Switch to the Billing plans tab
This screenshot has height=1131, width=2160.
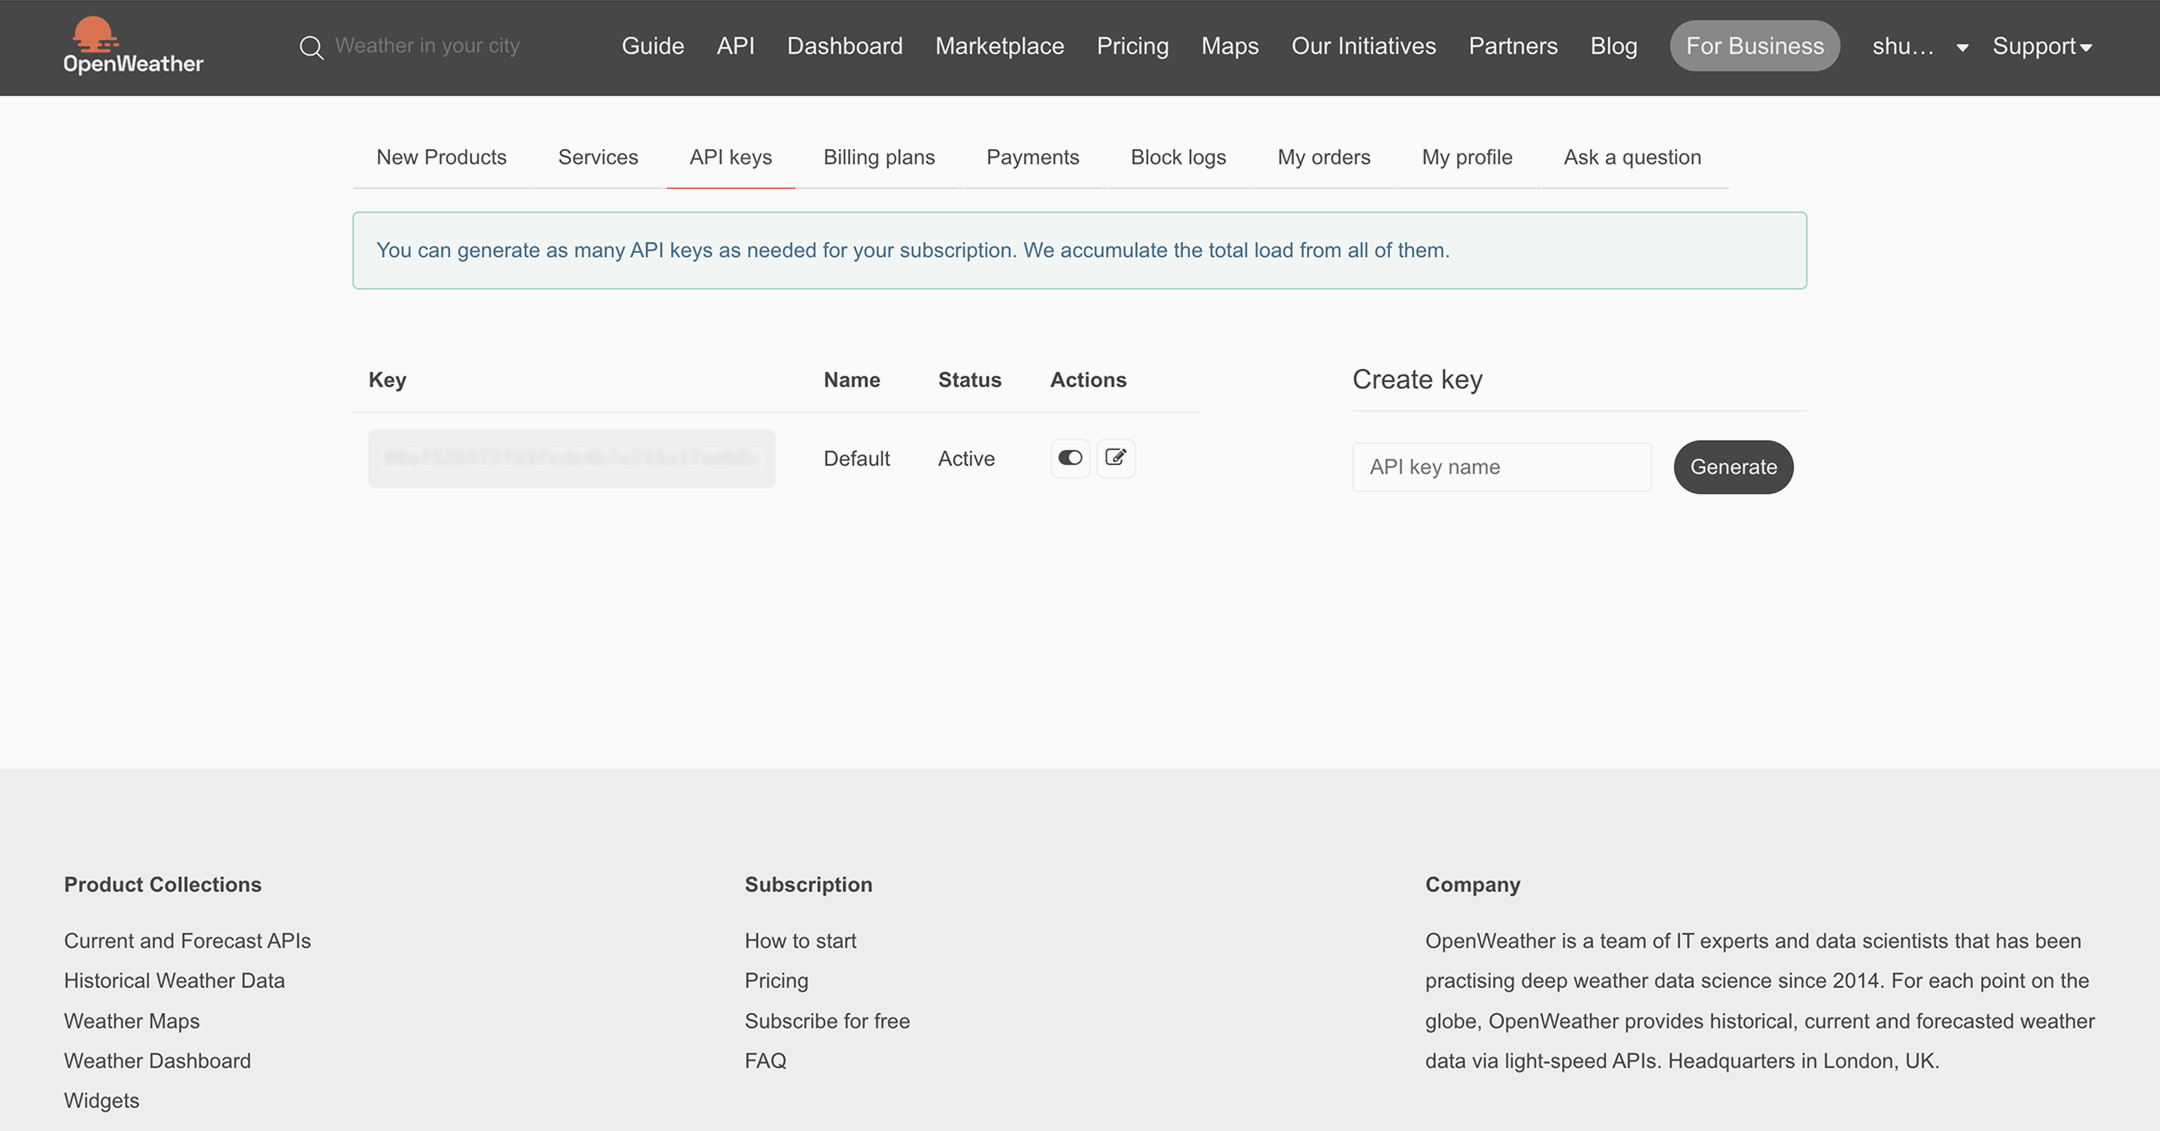coord(878,157)
